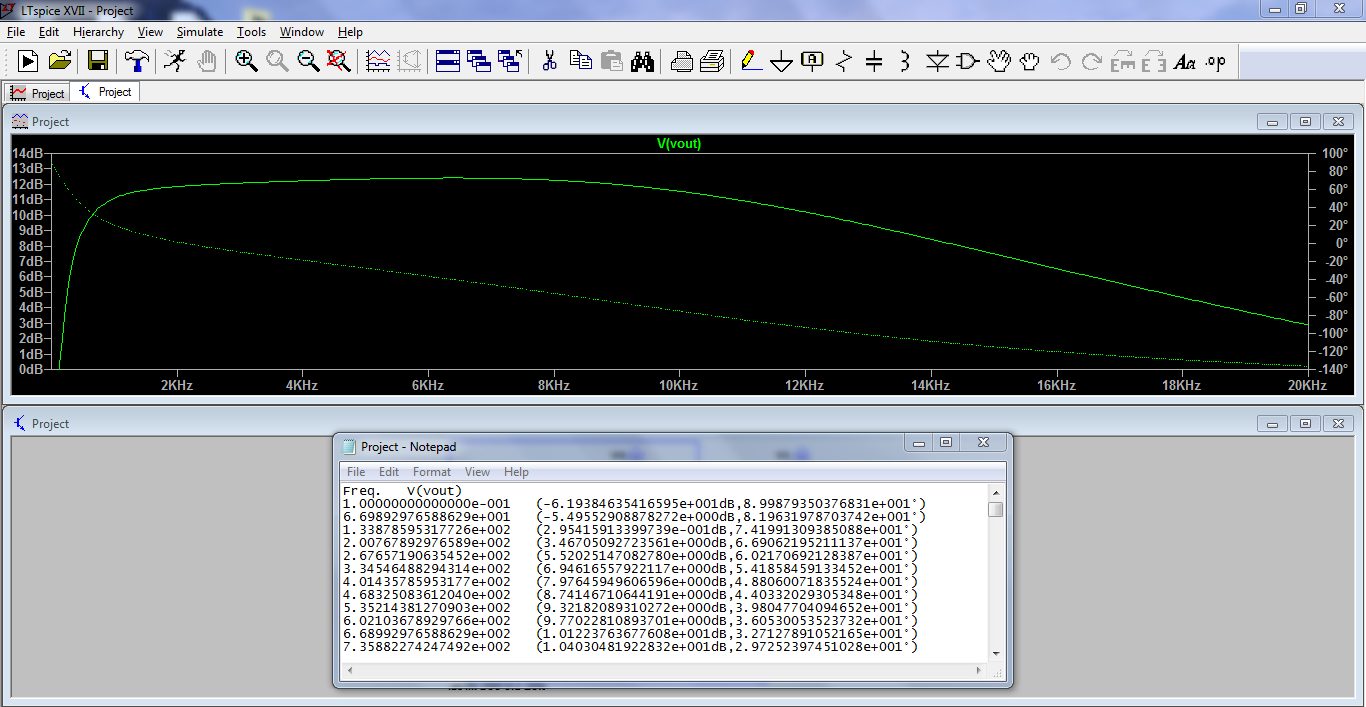
Task: Click the Autorange plot icon
Action: (378, 61)
